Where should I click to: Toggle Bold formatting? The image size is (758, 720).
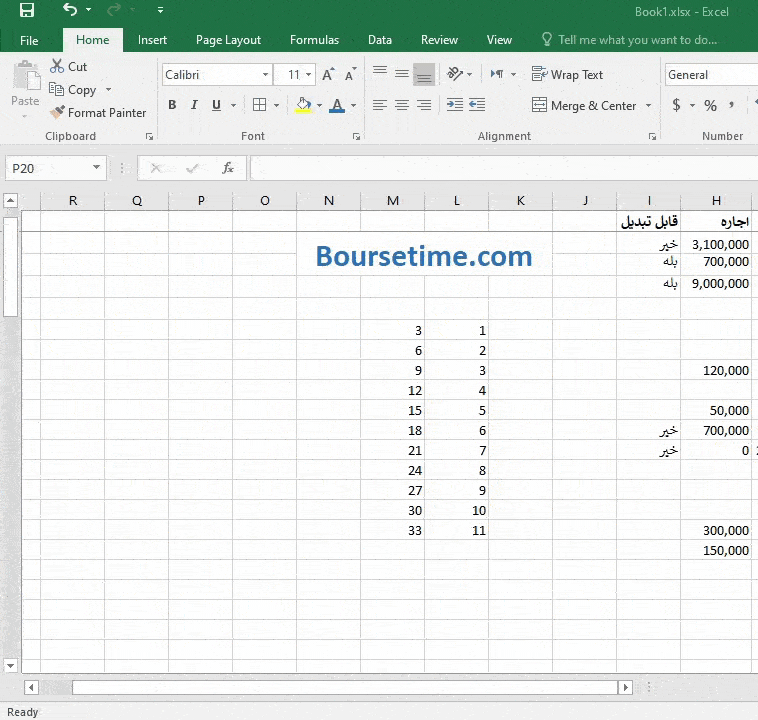point(172,105)
